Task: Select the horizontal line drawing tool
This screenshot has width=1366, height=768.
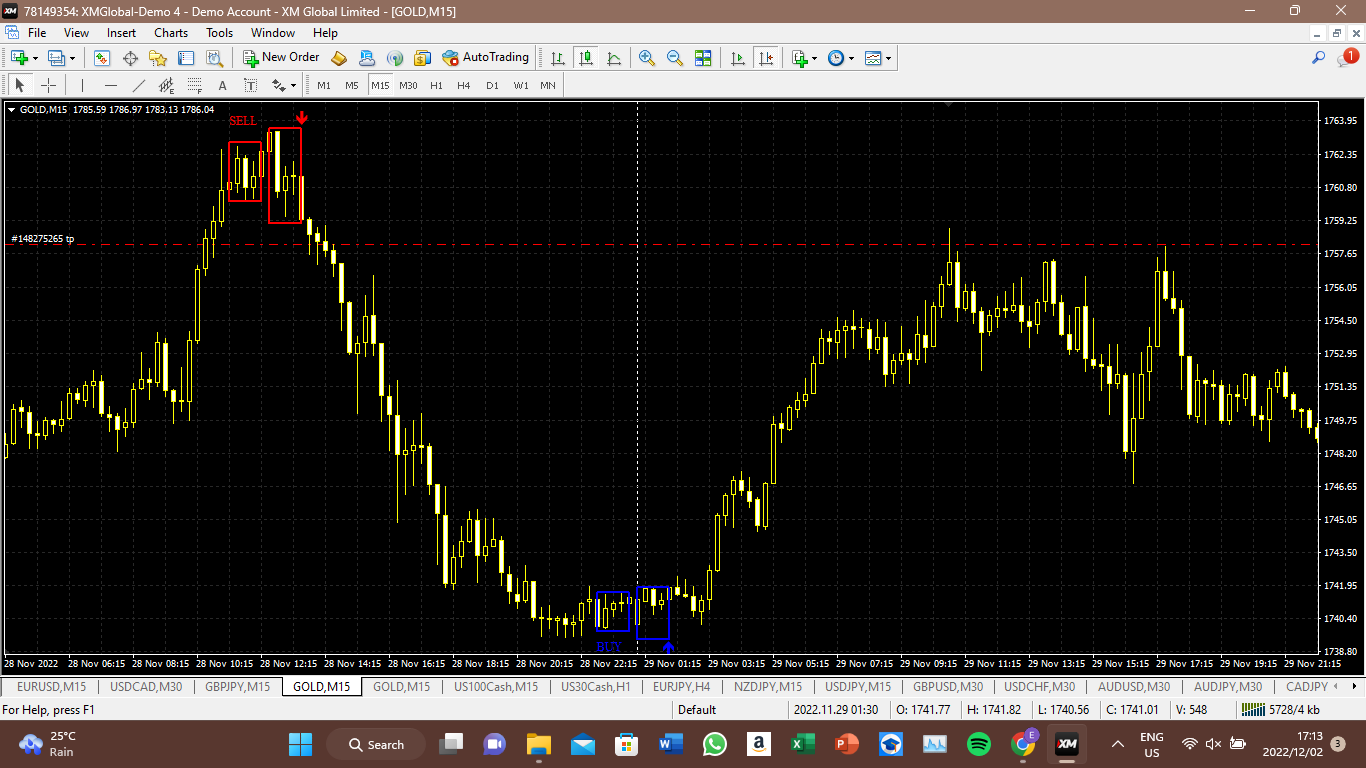Action: point(111,85)
